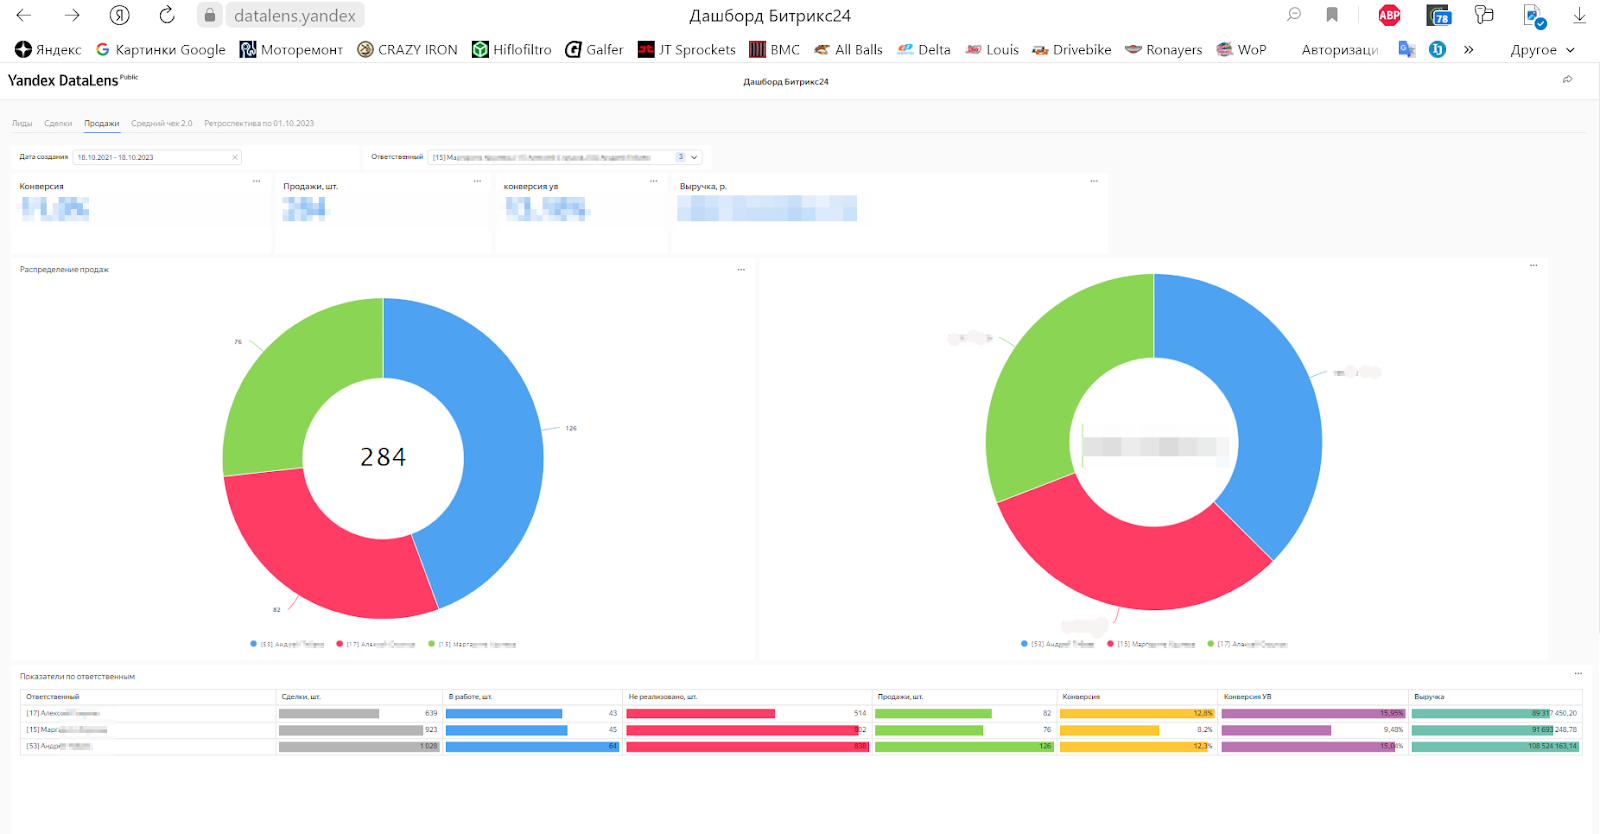Expand the Ответственный selector dropdown
1600x834 pixels.
(x=694, y=157)
